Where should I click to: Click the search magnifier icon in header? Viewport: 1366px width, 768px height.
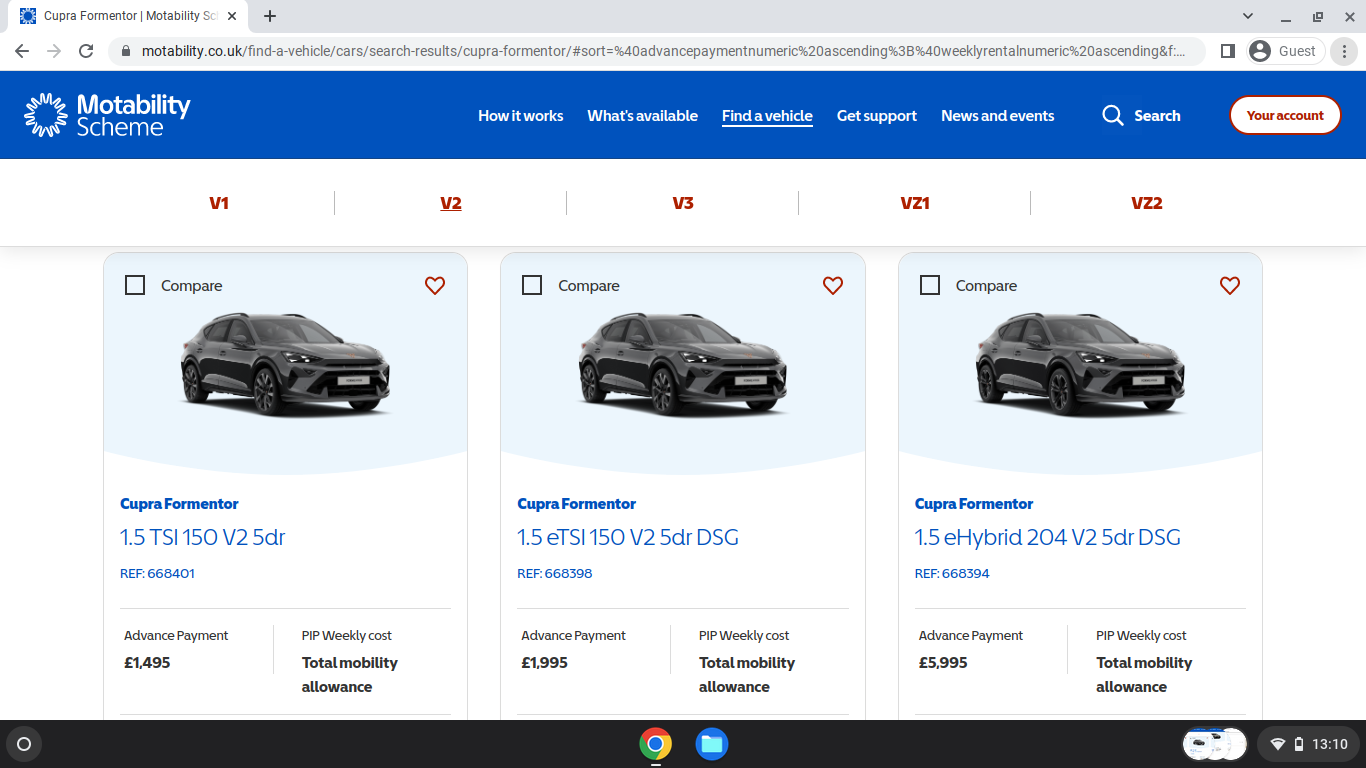coord(1113,116)
